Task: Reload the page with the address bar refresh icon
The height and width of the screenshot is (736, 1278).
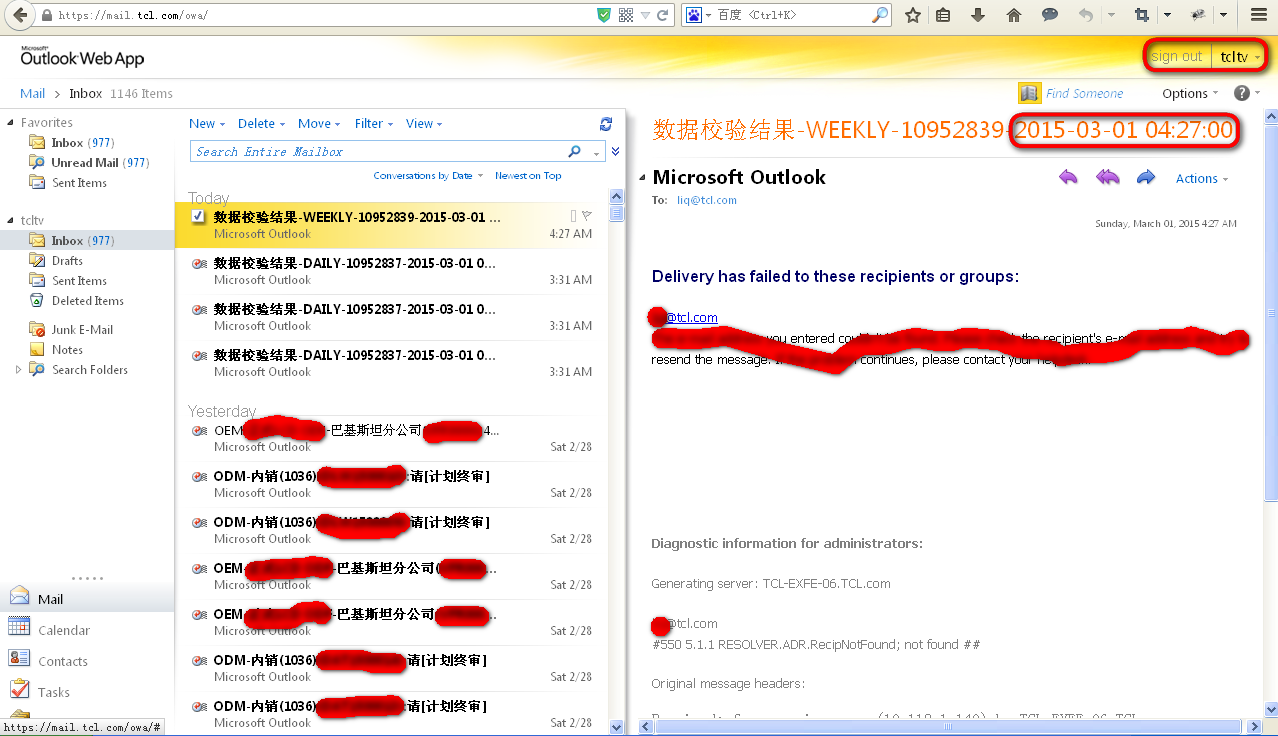Action: (664, 15)
